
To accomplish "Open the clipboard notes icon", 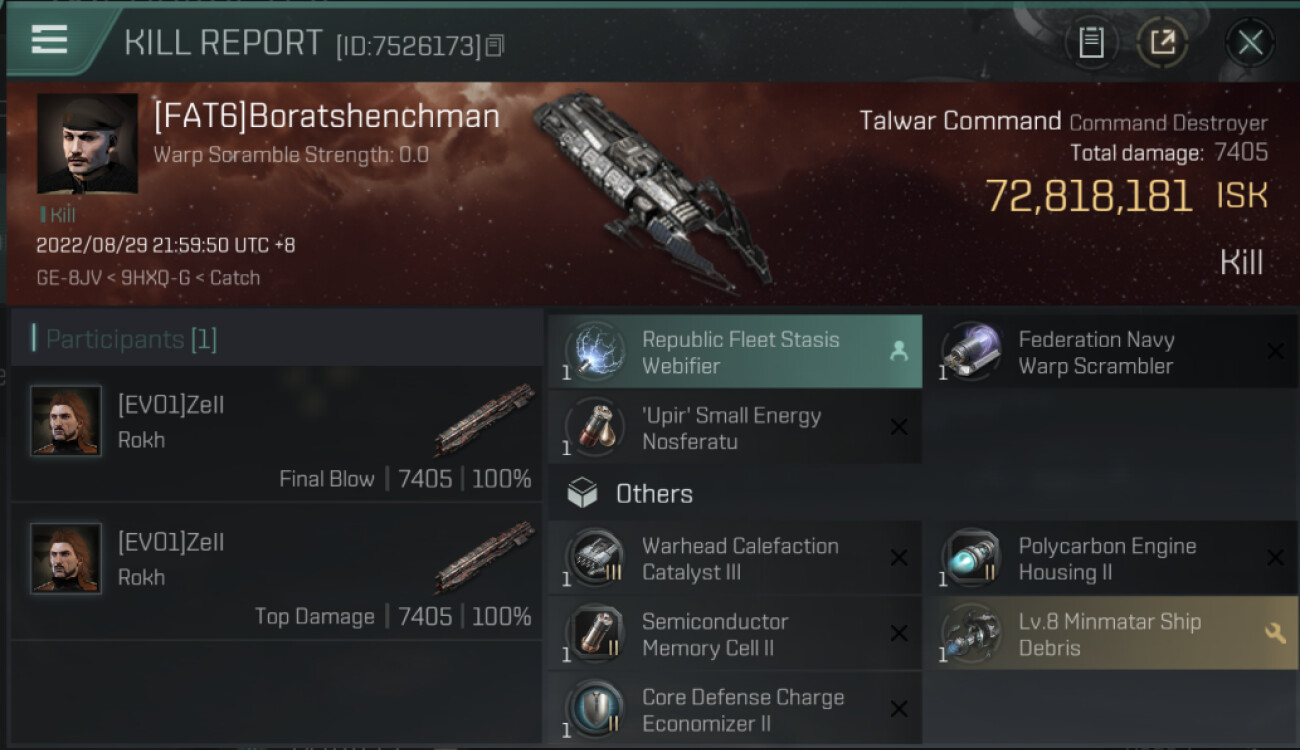I will tap(1091, 42).
